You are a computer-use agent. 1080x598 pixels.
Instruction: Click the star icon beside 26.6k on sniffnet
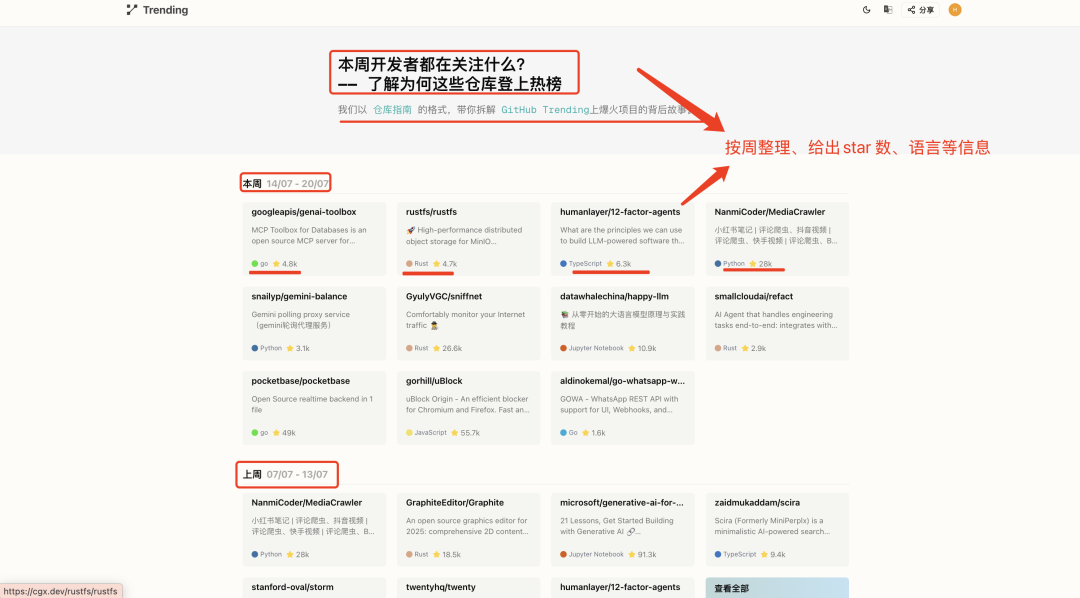[x=436, y=349]
